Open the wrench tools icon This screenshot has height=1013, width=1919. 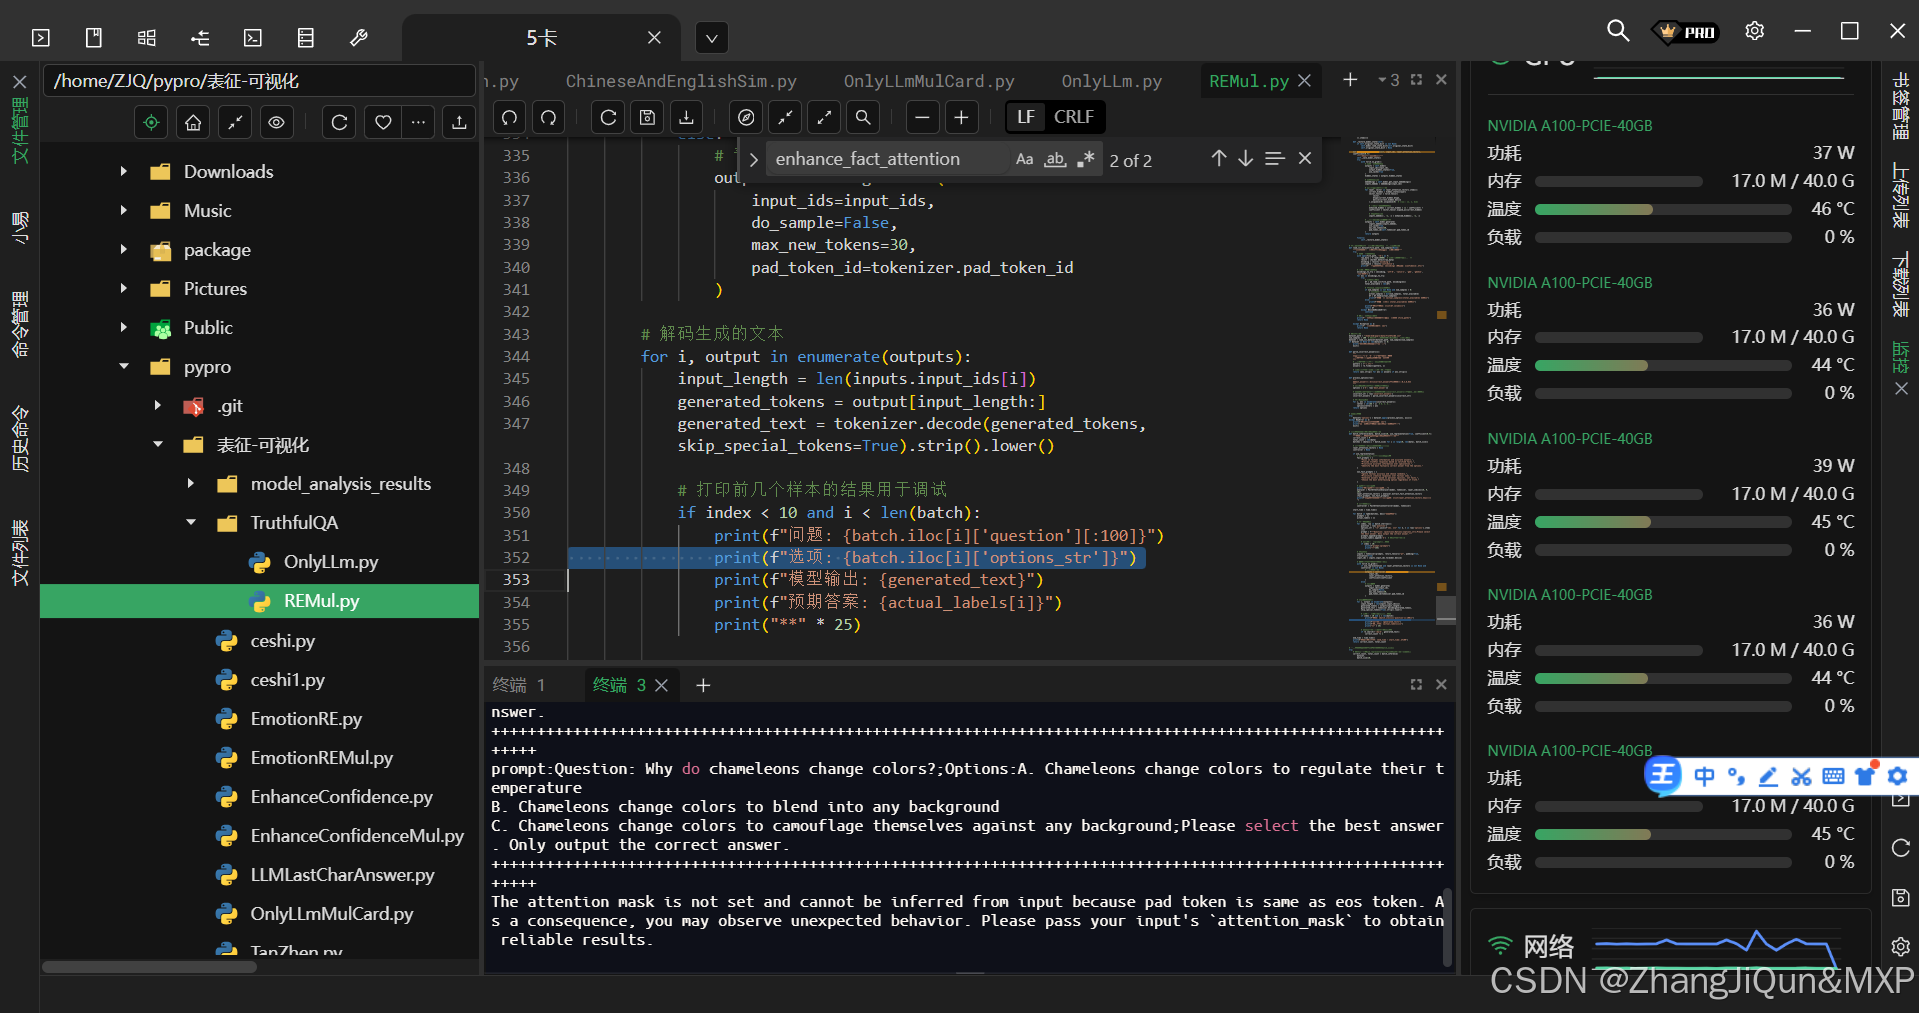pos(359,38)
